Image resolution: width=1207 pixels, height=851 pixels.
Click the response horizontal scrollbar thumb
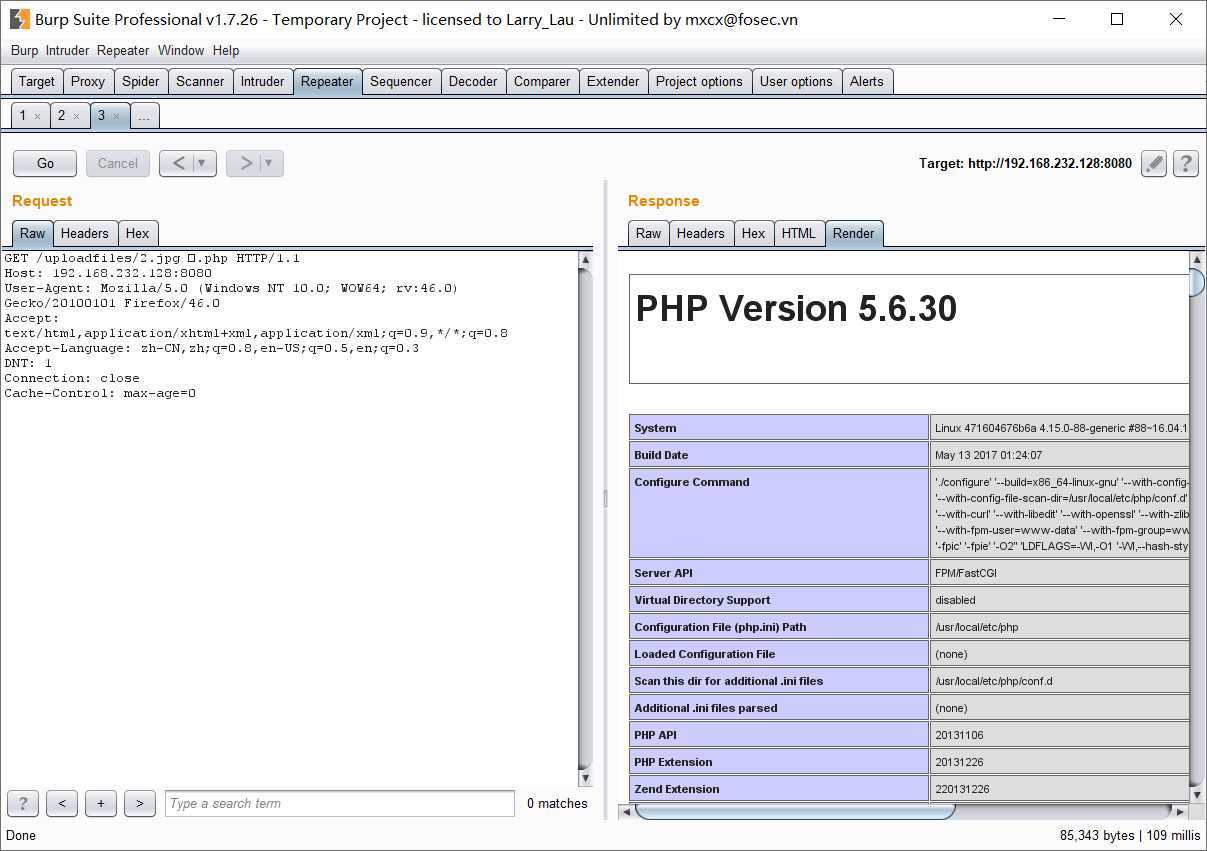795,811
